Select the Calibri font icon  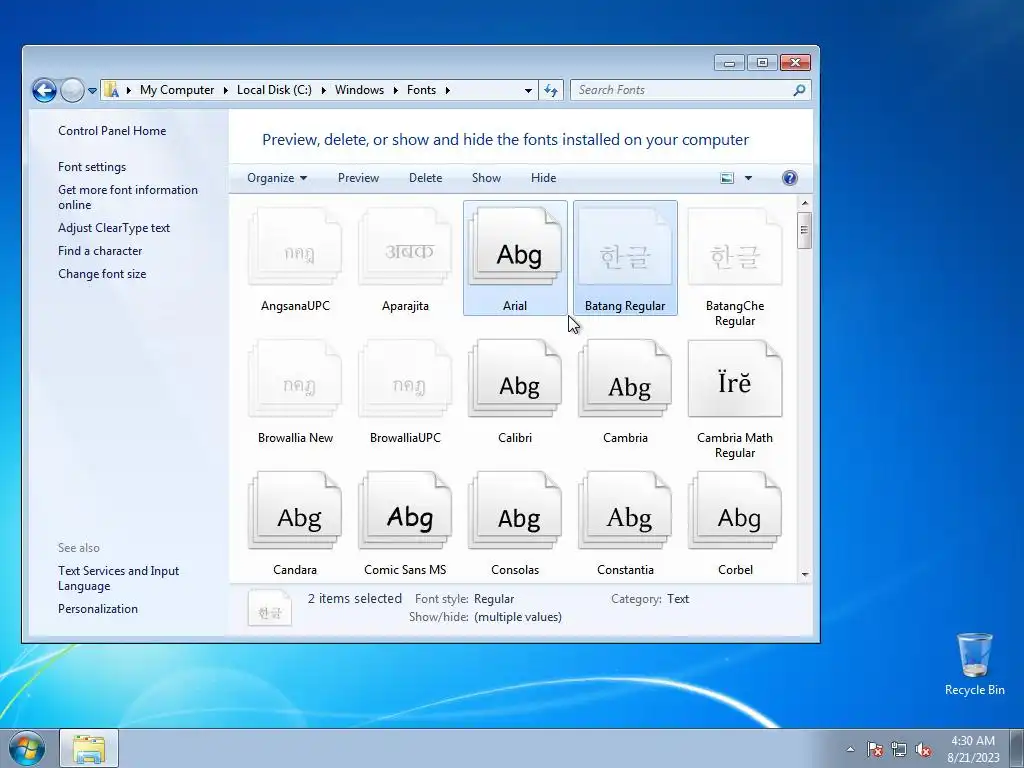(515, 379)
